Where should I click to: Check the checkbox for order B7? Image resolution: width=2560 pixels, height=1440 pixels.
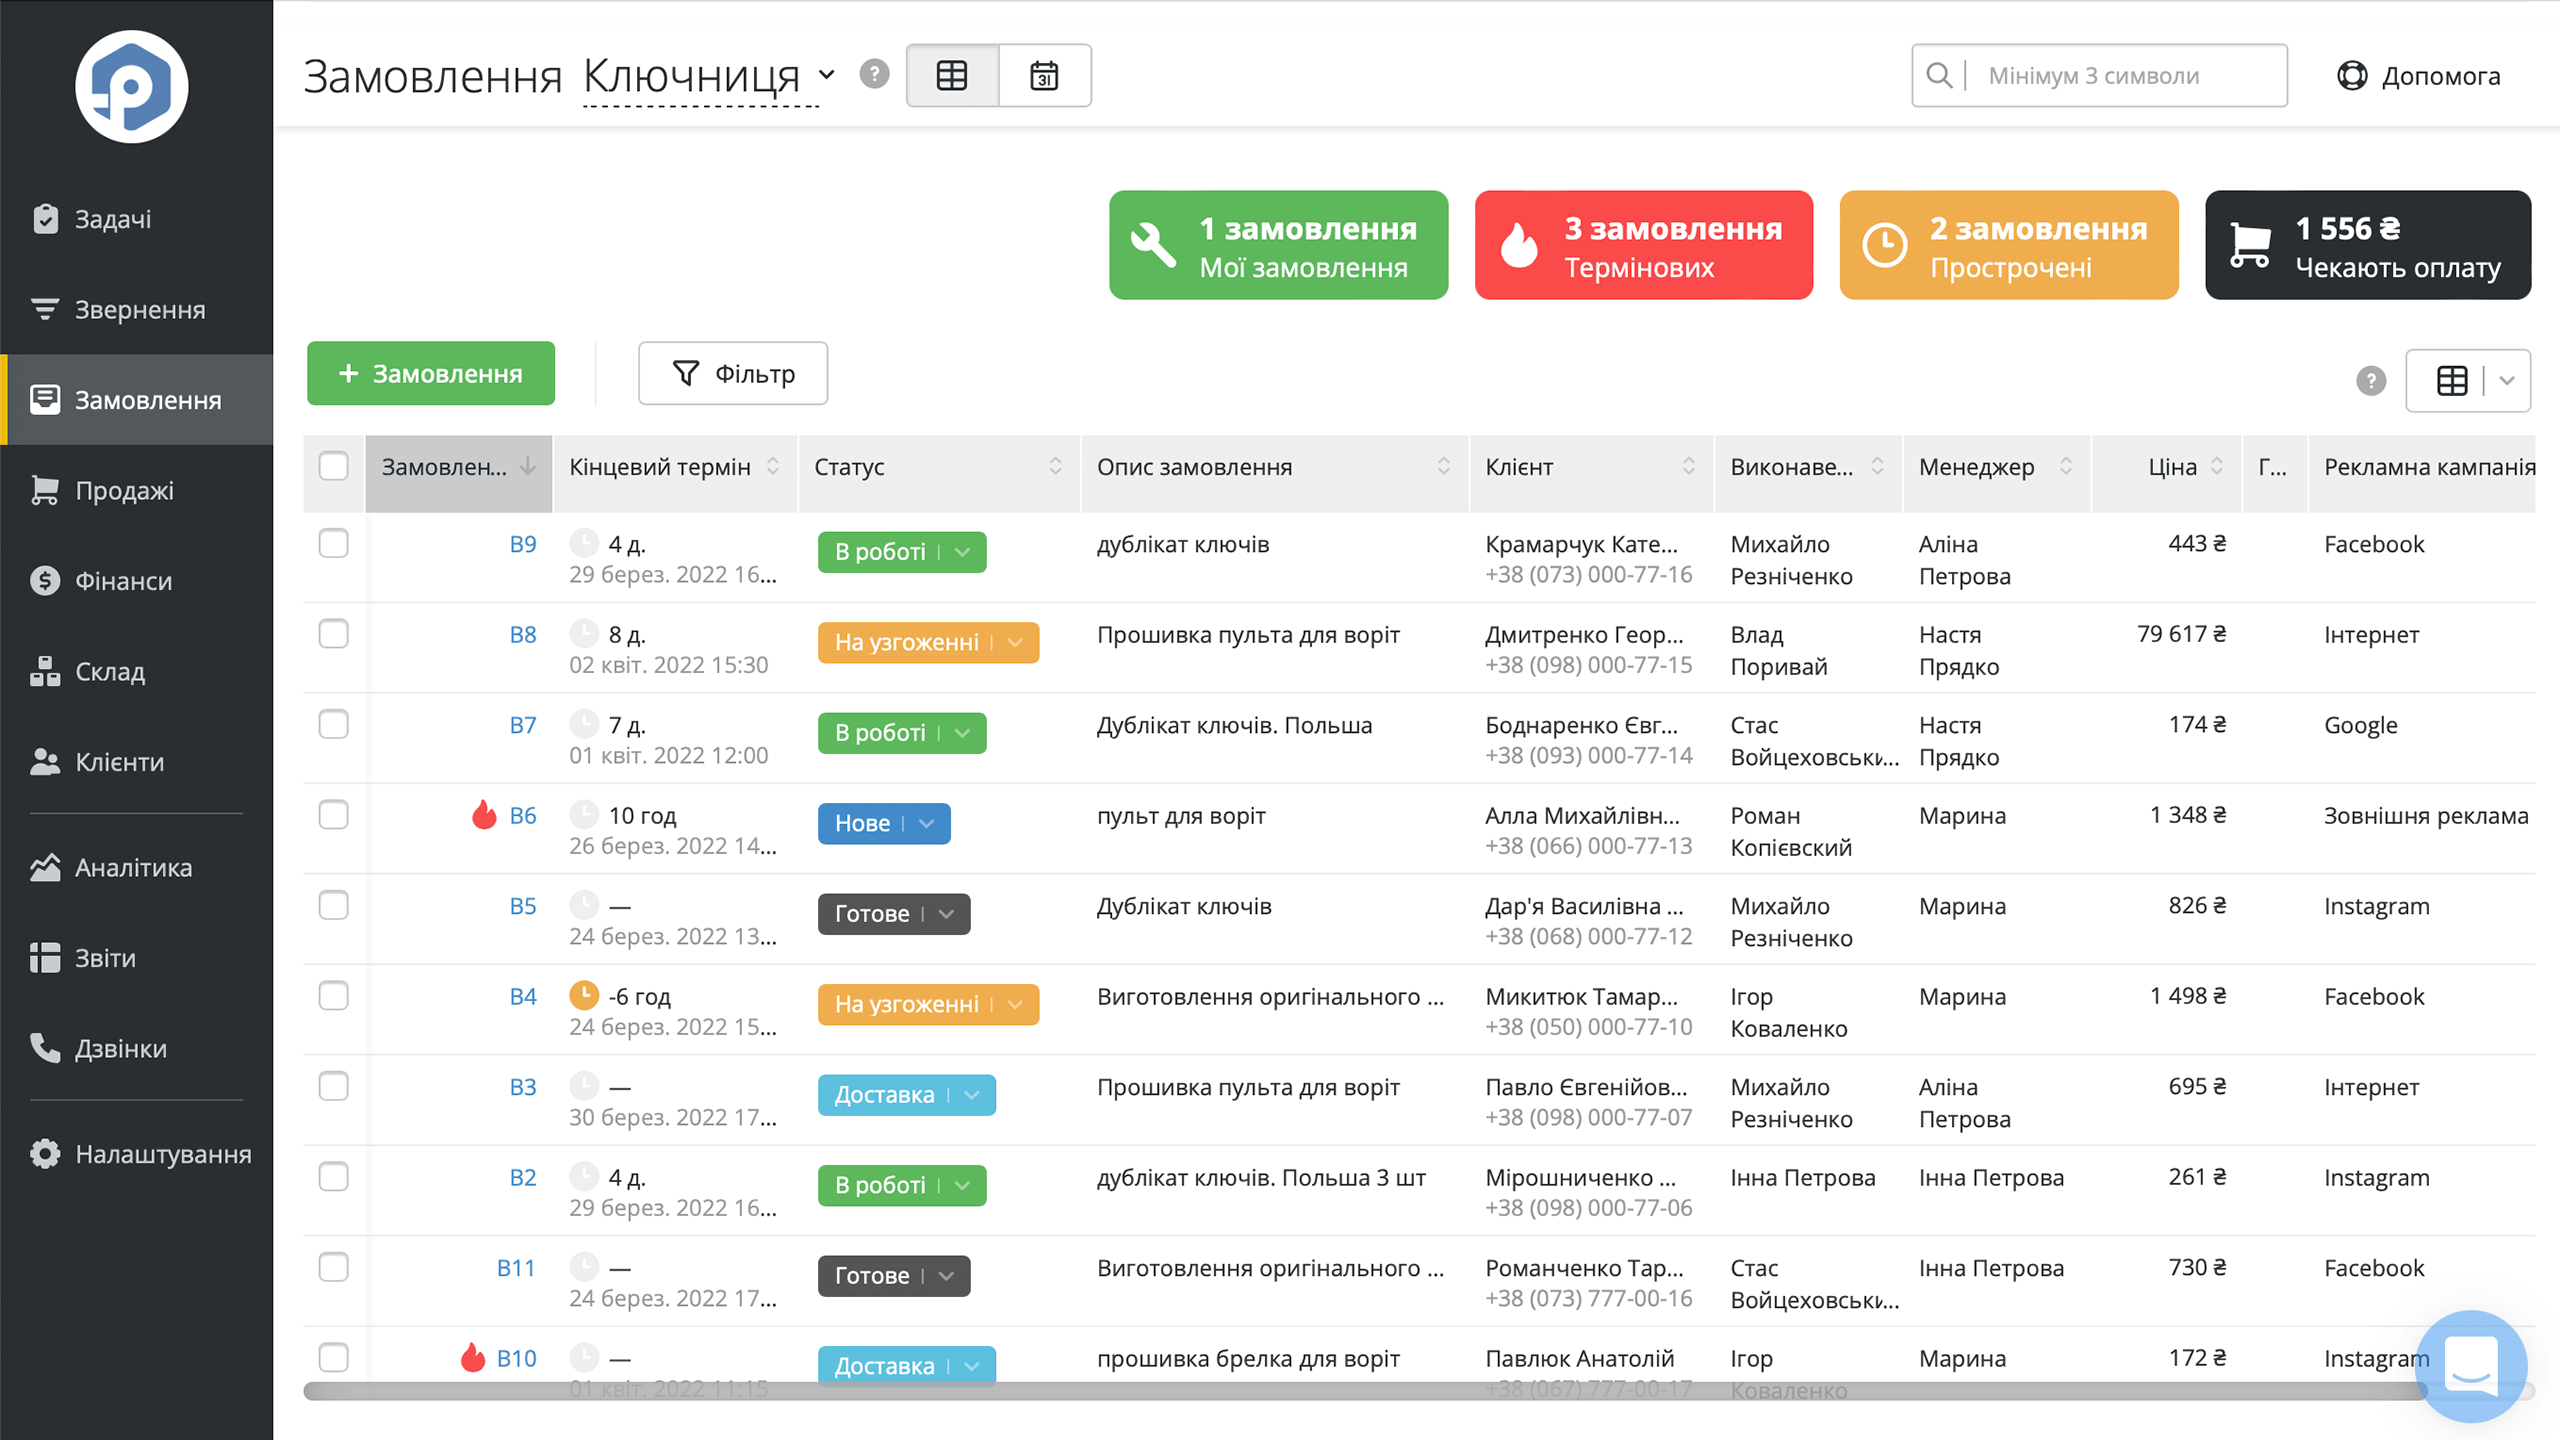333,724
